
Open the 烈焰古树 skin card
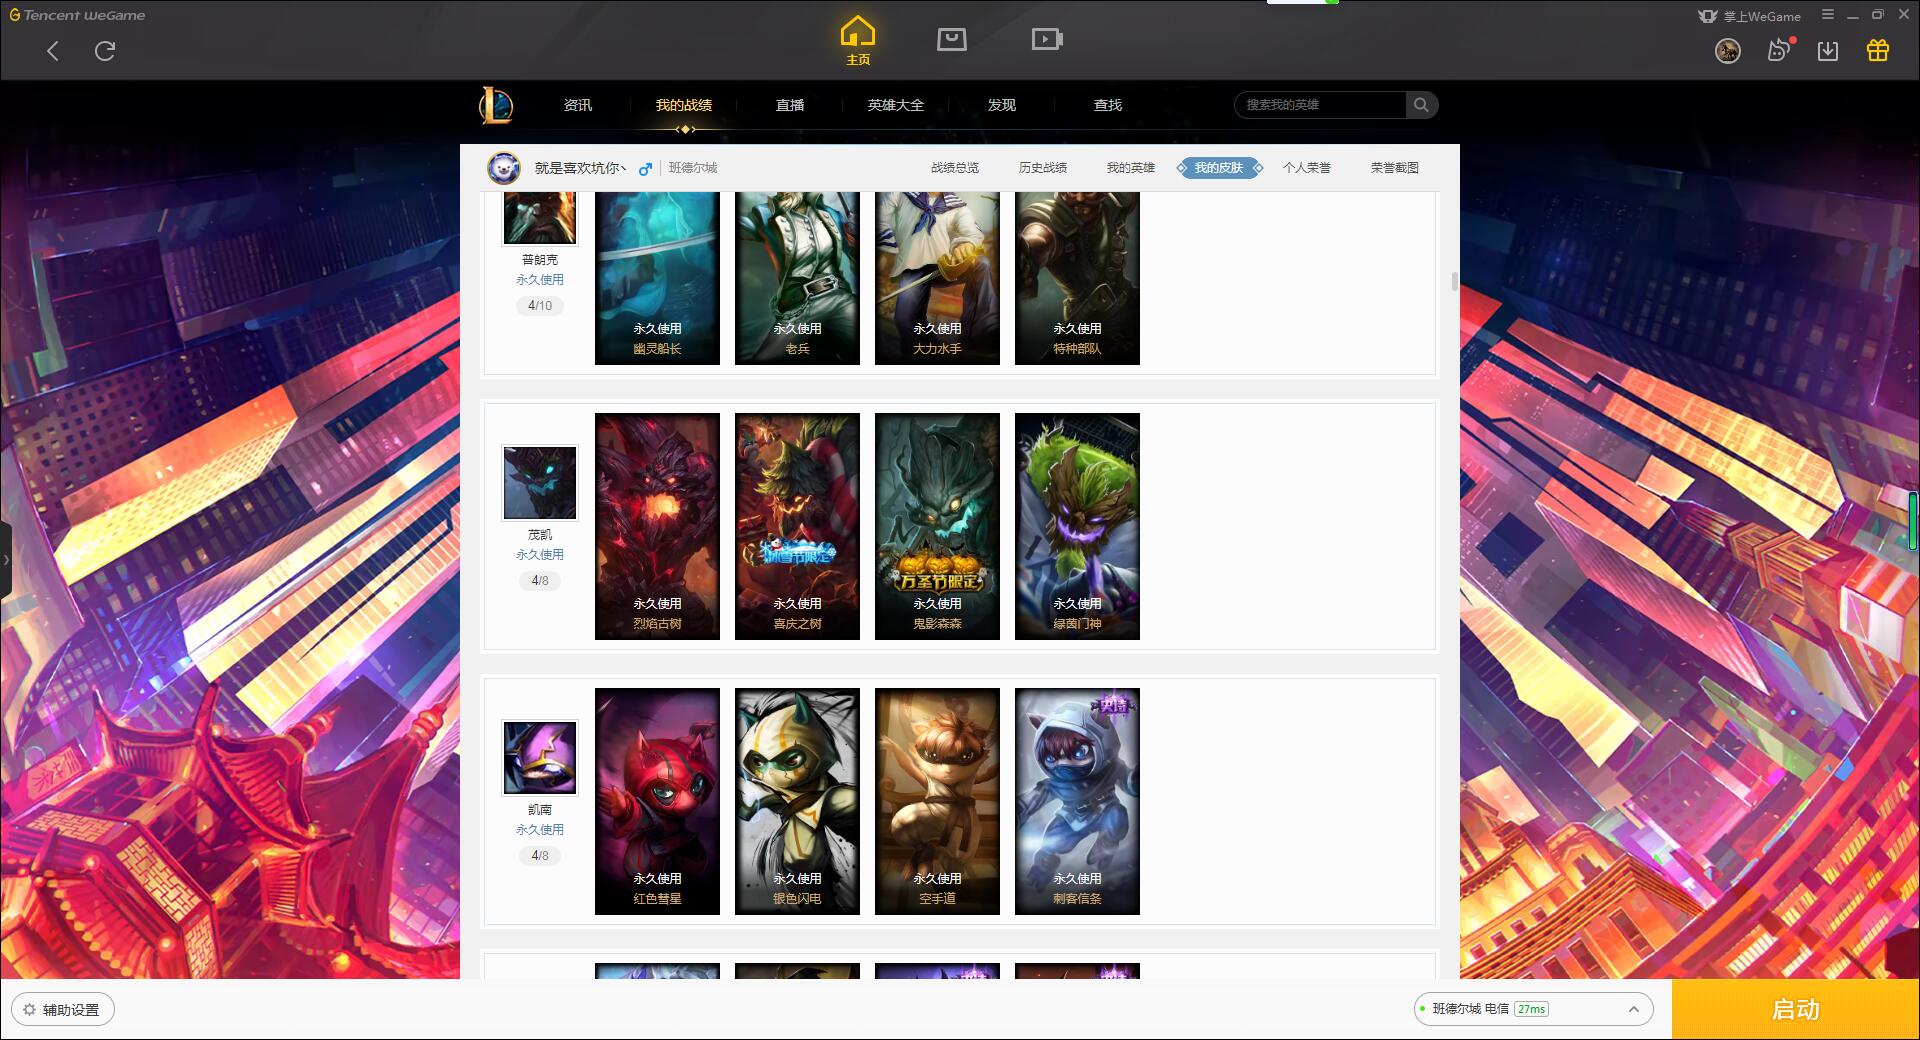click(657, 526)
